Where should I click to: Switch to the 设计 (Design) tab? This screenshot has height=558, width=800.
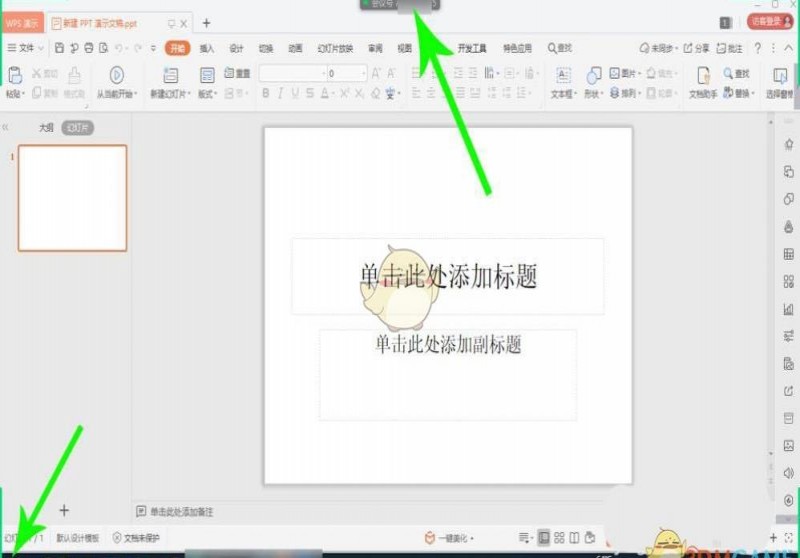click(236, 48)
